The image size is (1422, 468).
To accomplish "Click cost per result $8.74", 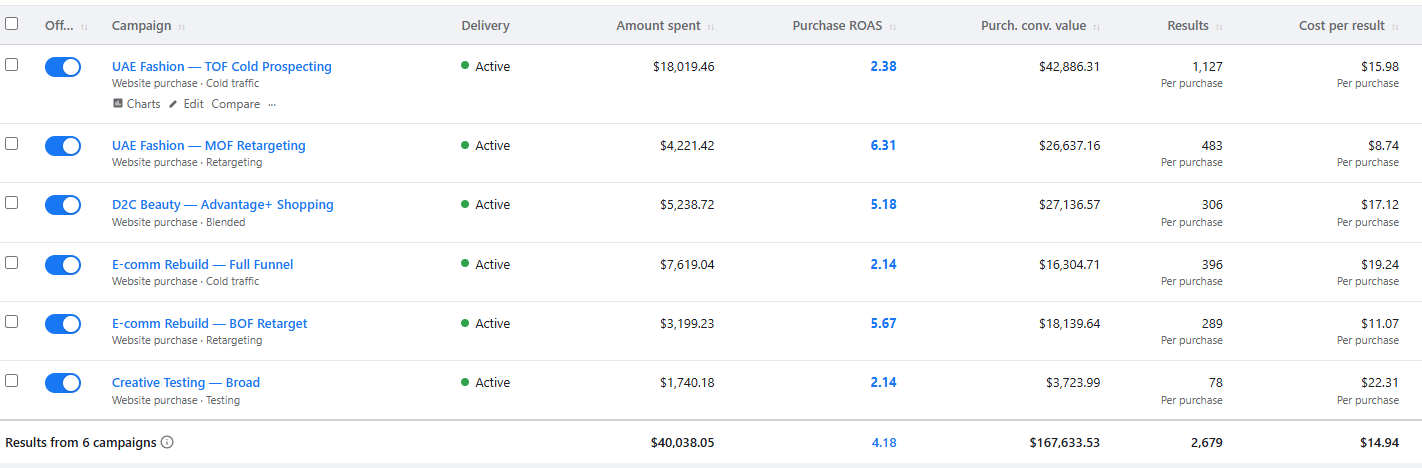I will (x=1383, y=146).
